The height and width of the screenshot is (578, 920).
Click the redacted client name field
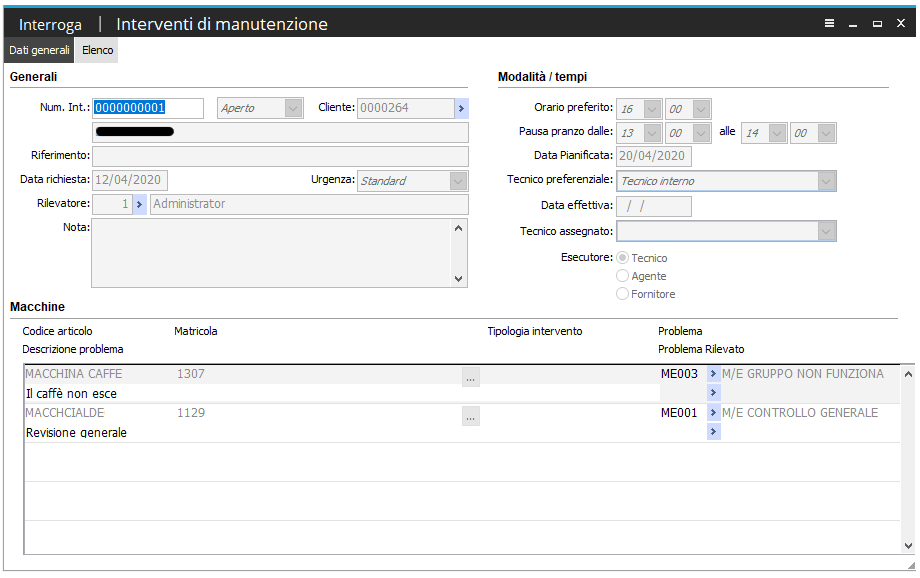coord(280,132)
